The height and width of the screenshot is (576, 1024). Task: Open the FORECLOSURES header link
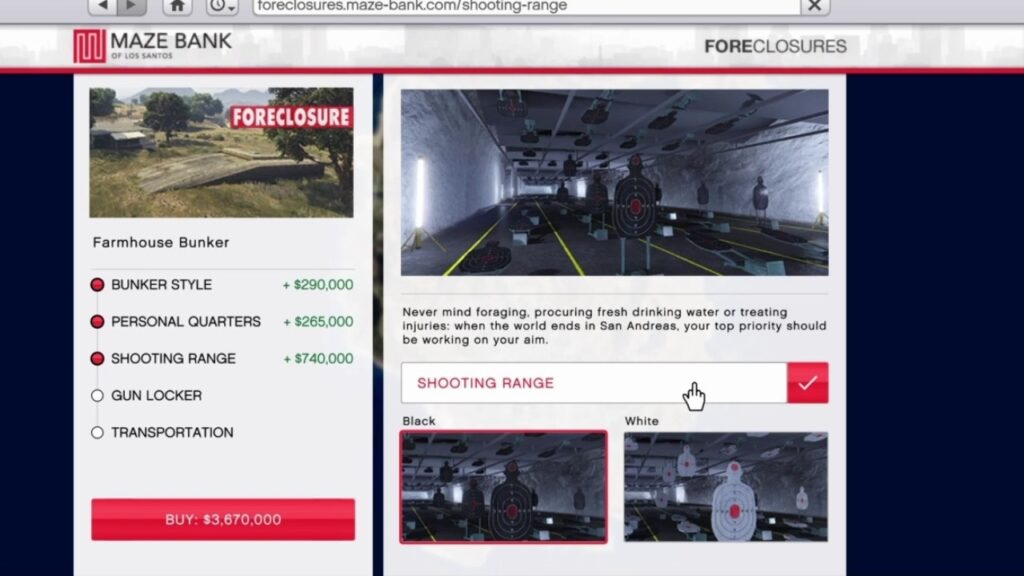(x=775, y=46)
